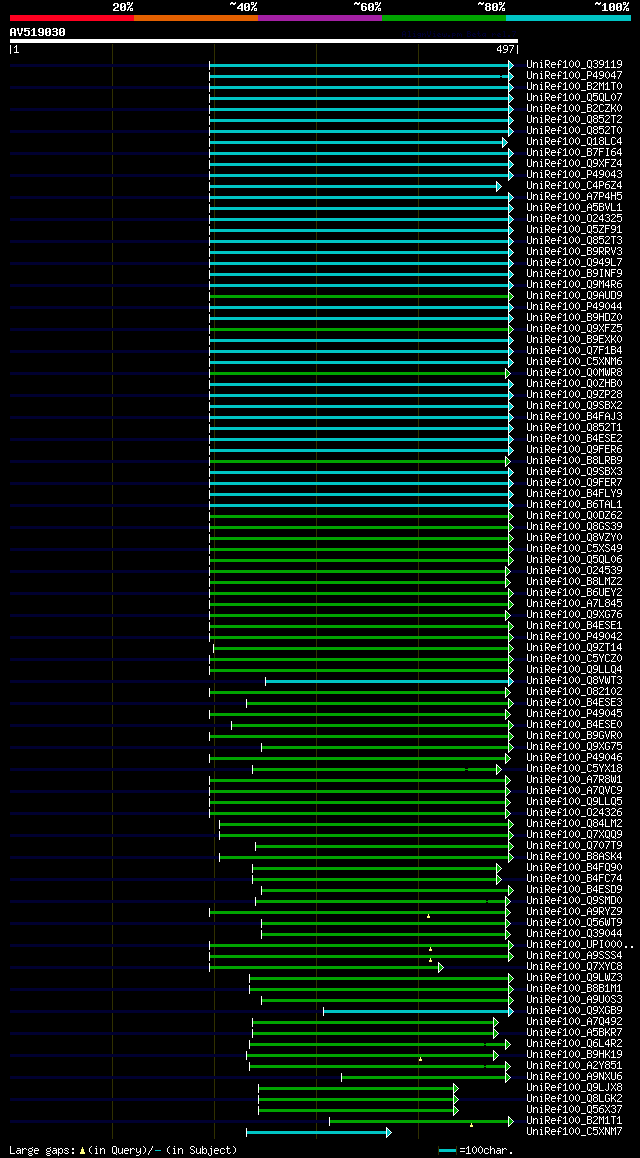
Task: Click the Large gaps legend text
Action: click(123, 1150)
